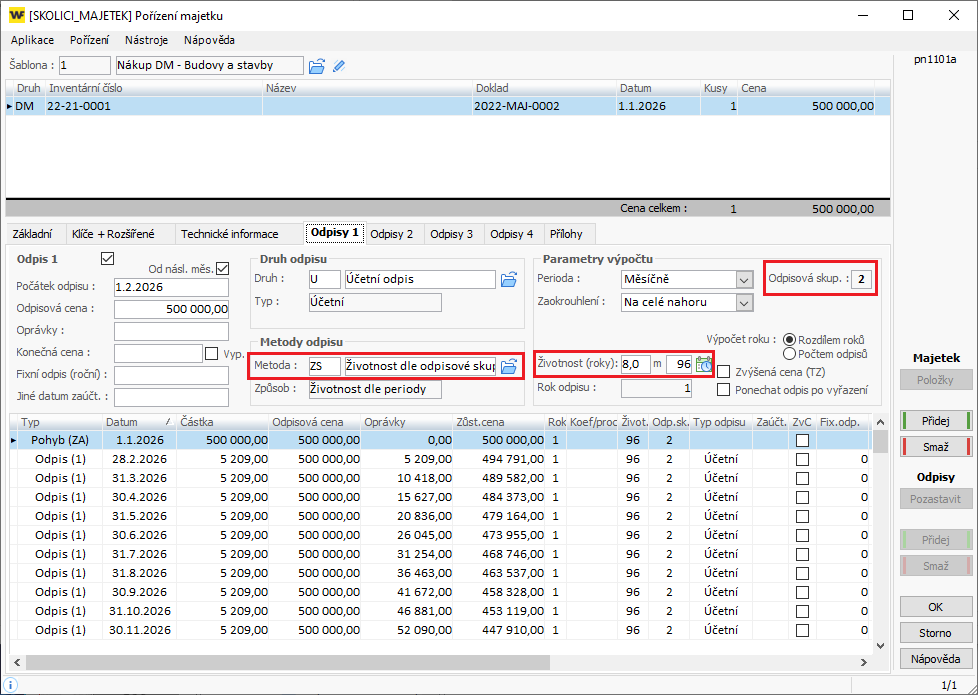Toggle the Od násl. měs. checkbox
Viewport: 978px width, 695px height.
click(222, 268)
